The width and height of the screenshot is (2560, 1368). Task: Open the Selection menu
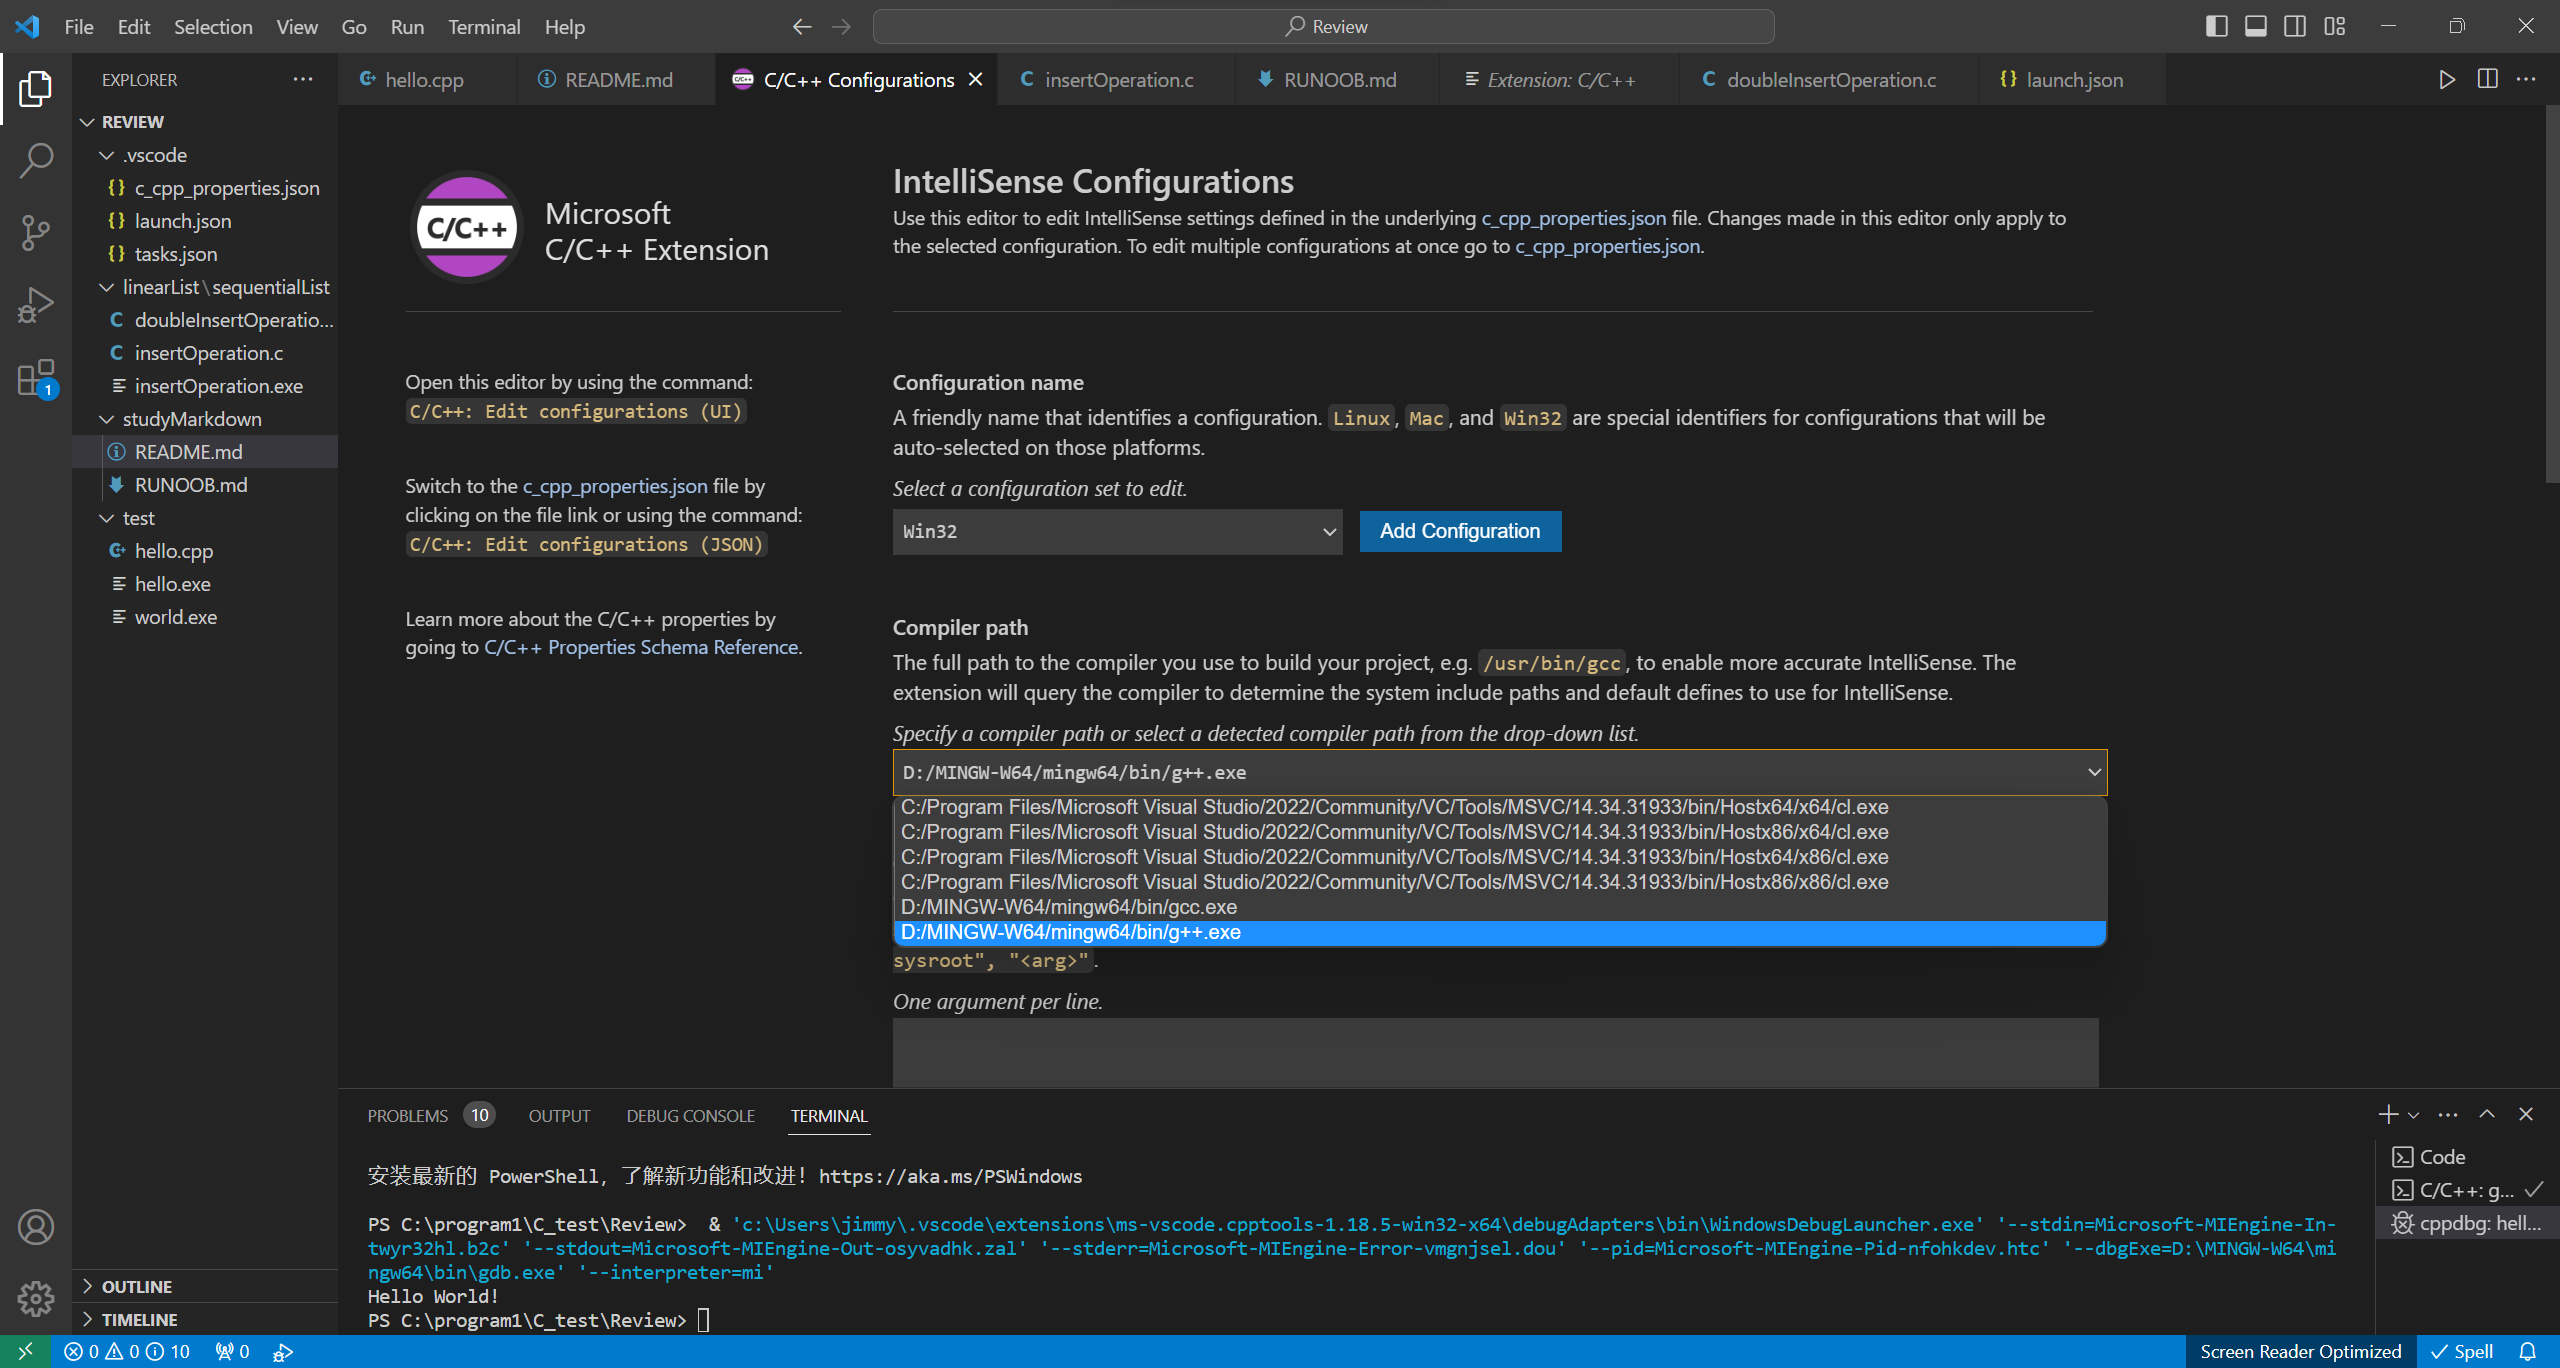pyautogui.click(x=213, y=27)
